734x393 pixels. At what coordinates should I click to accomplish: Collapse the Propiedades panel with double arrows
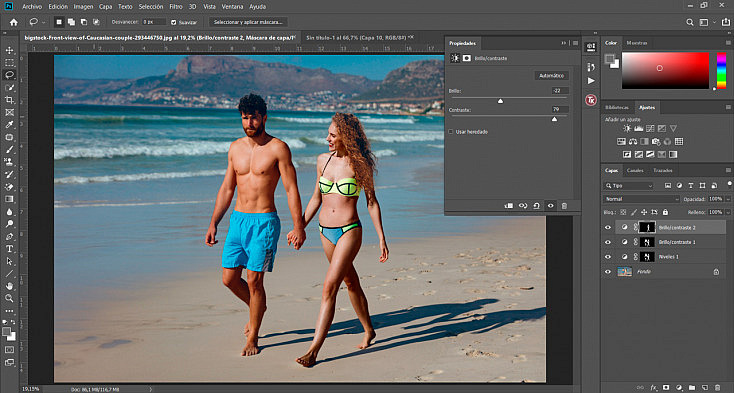564,43
